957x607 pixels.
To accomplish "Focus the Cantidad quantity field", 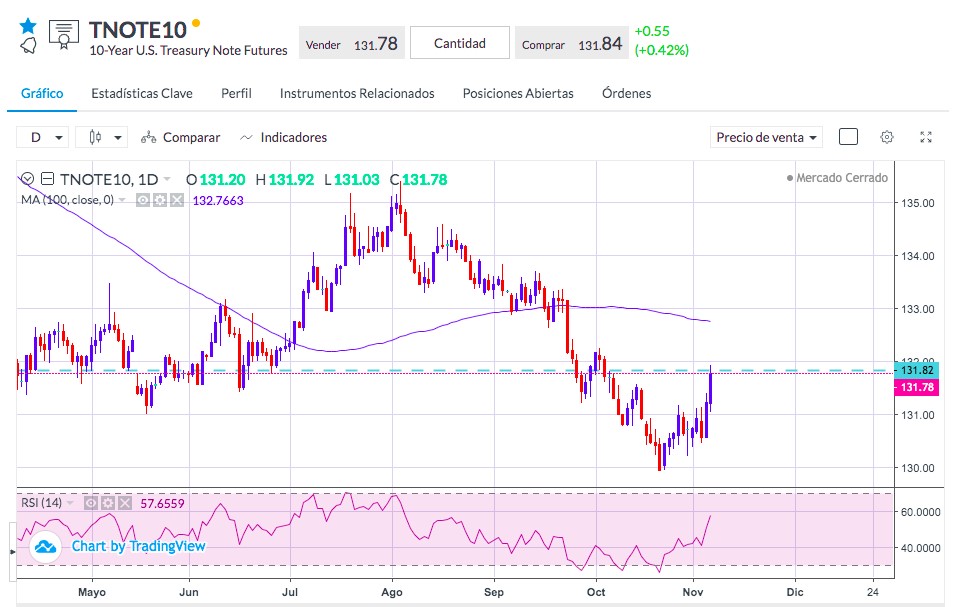I will point(460,43).
